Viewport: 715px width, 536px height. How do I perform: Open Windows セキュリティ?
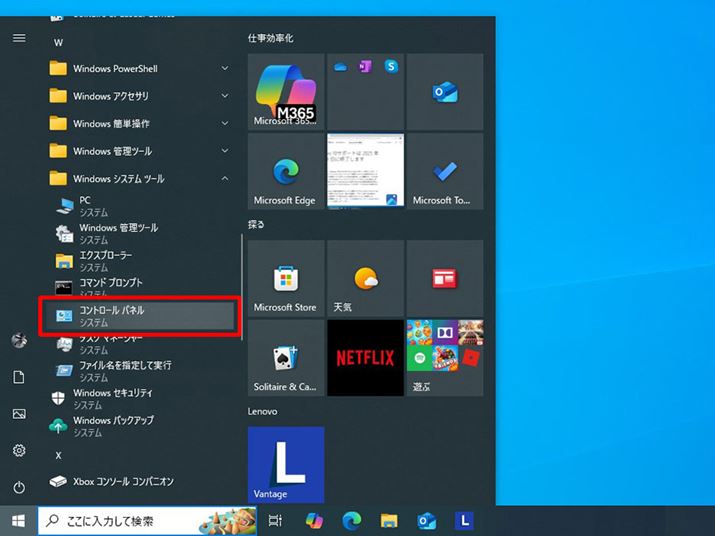141,399
